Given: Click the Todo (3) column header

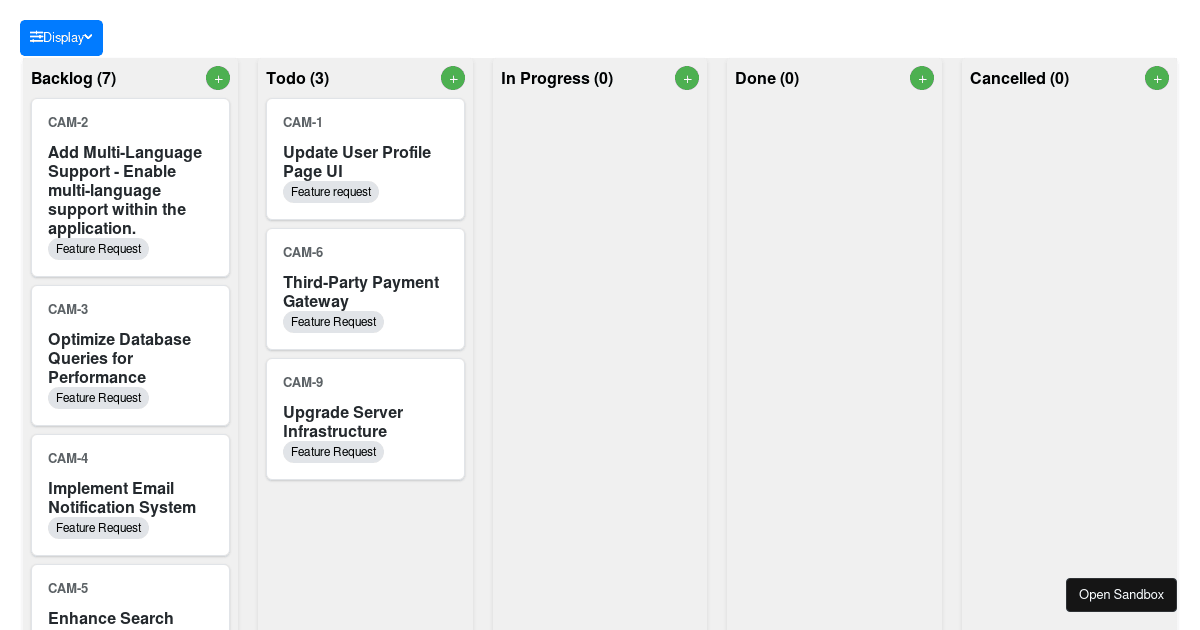Looking at the screenshot, I should (298, 78).
